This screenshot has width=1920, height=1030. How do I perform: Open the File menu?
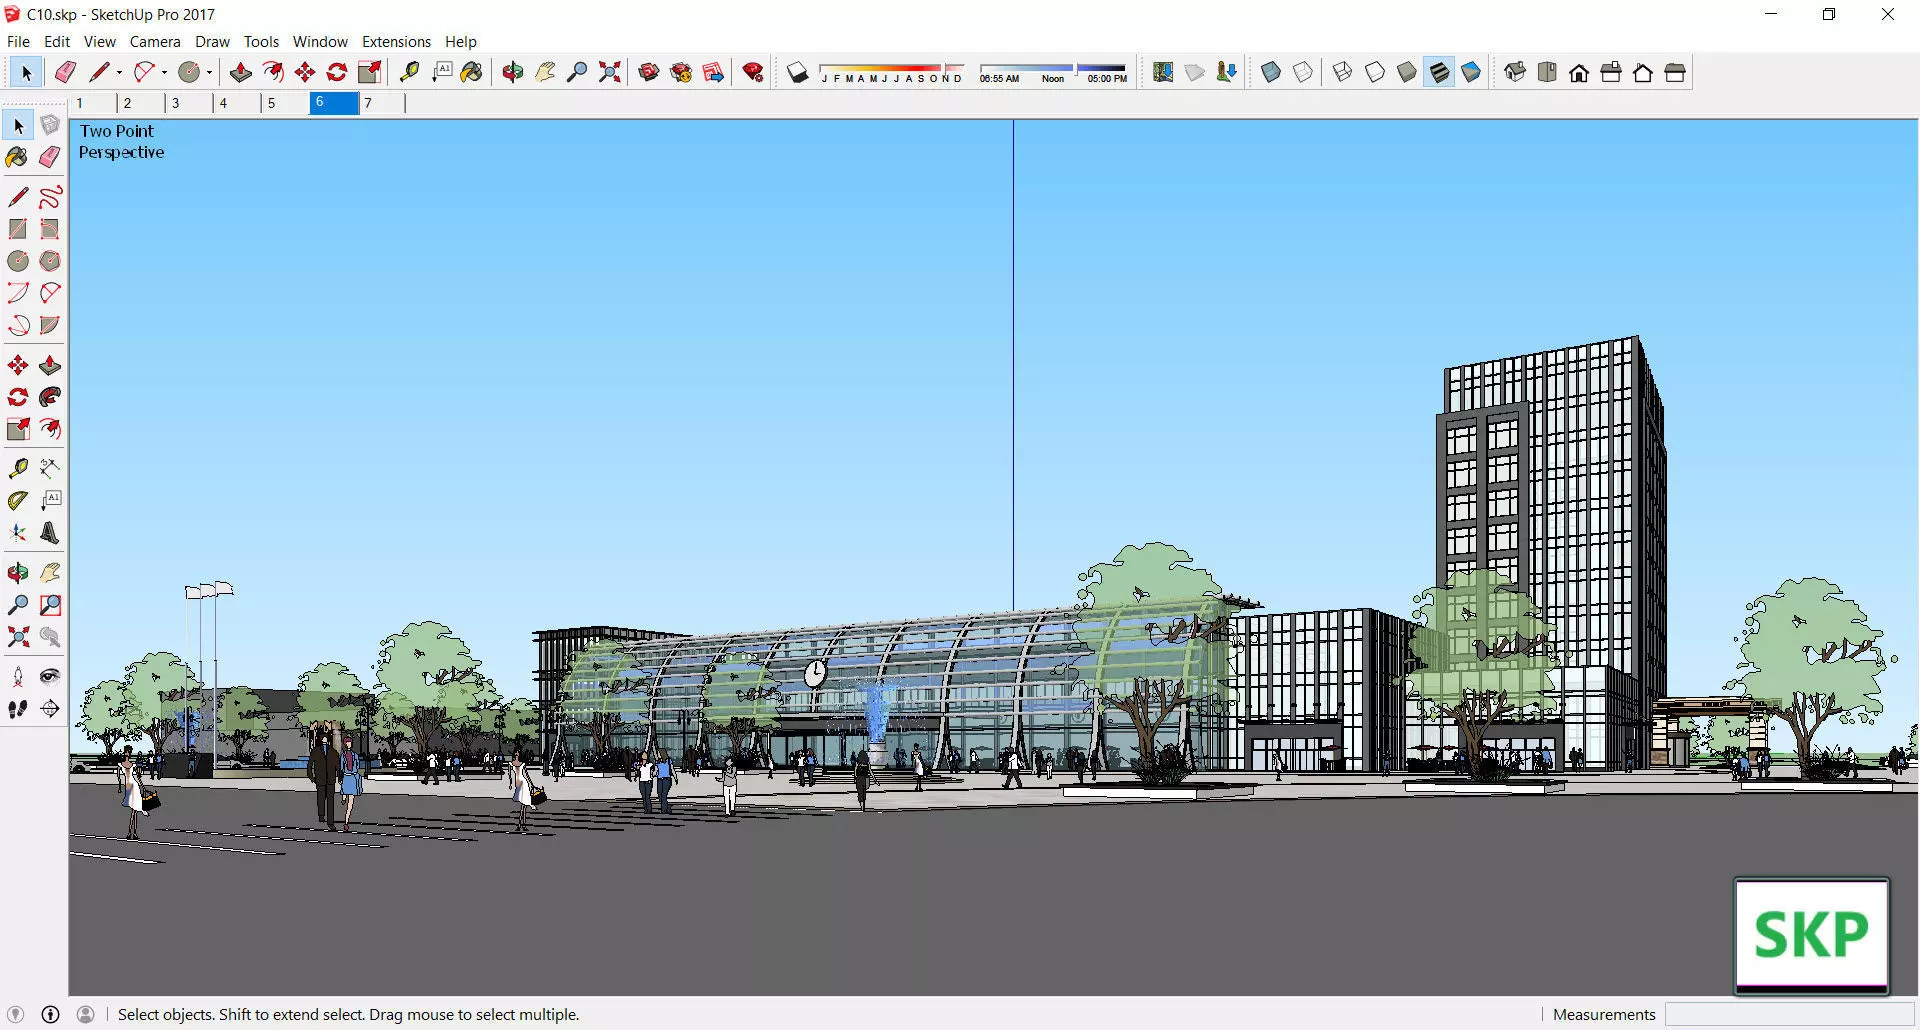(18, 41)
